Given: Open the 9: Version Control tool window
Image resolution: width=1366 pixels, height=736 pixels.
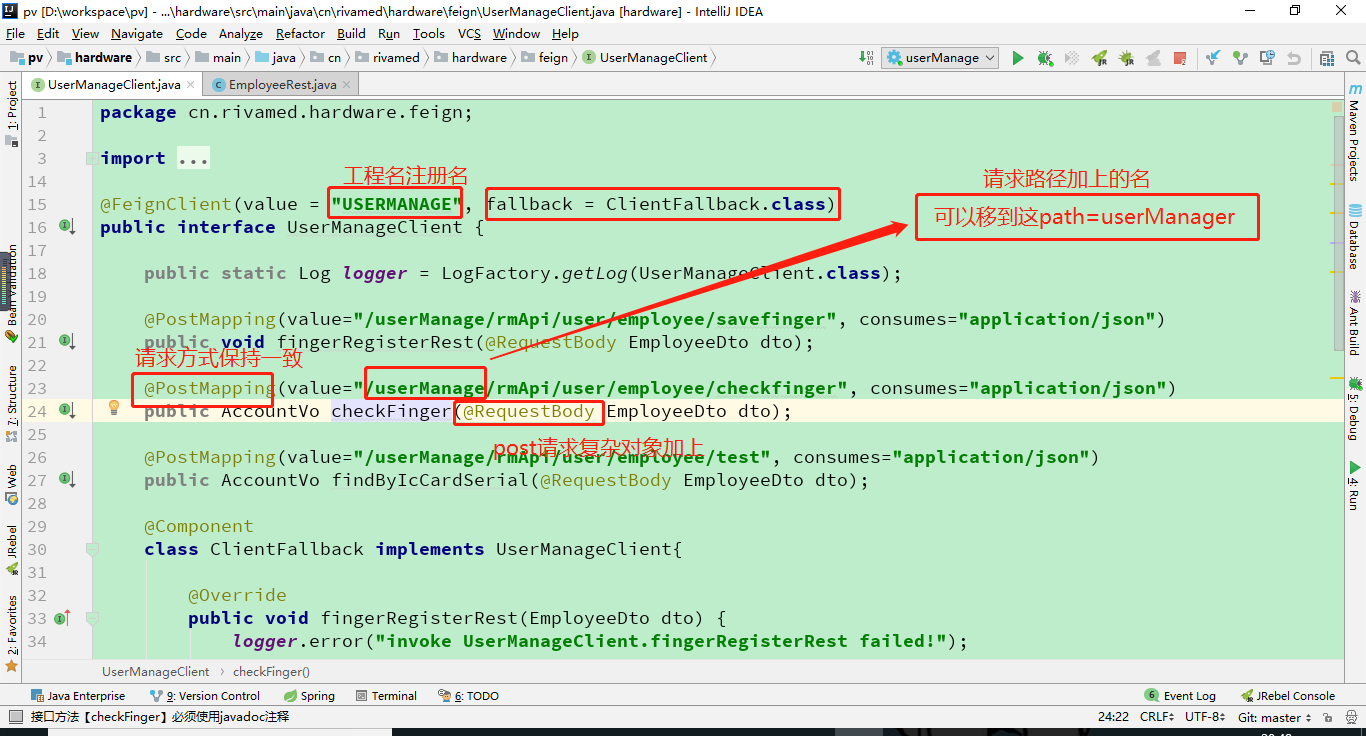Looking at the screenshot, I should 205,696.
